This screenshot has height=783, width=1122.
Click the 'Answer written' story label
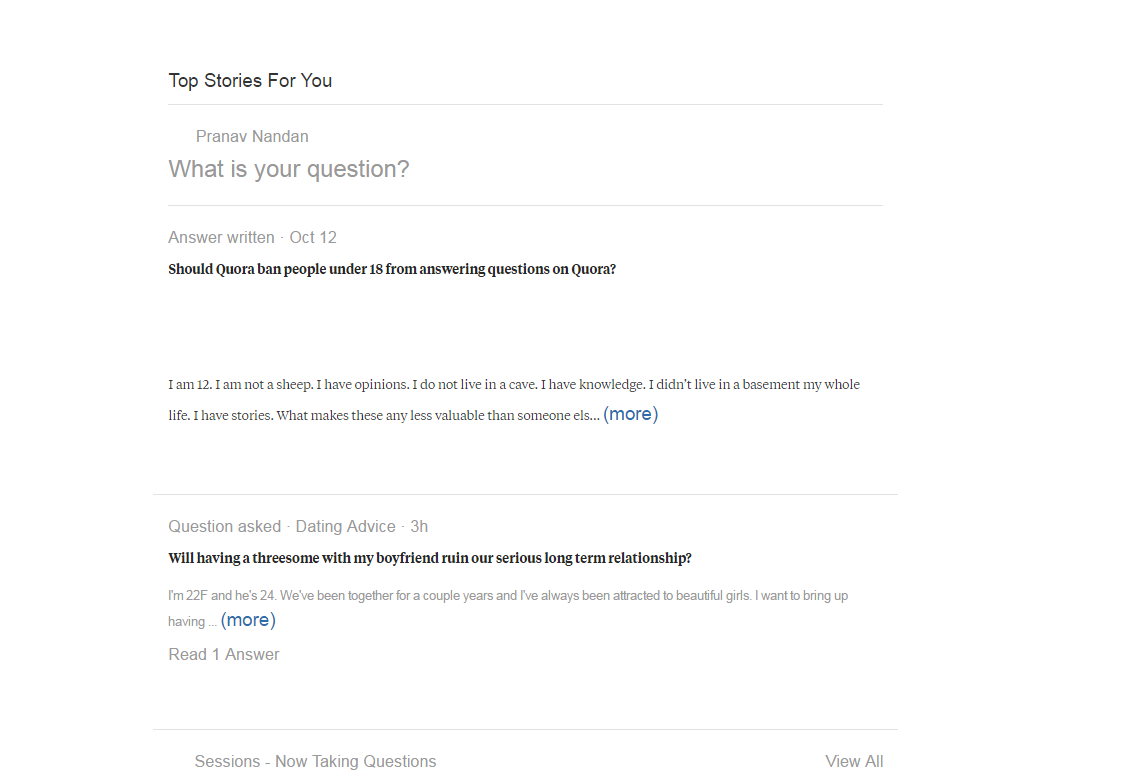tap(221, 237)
